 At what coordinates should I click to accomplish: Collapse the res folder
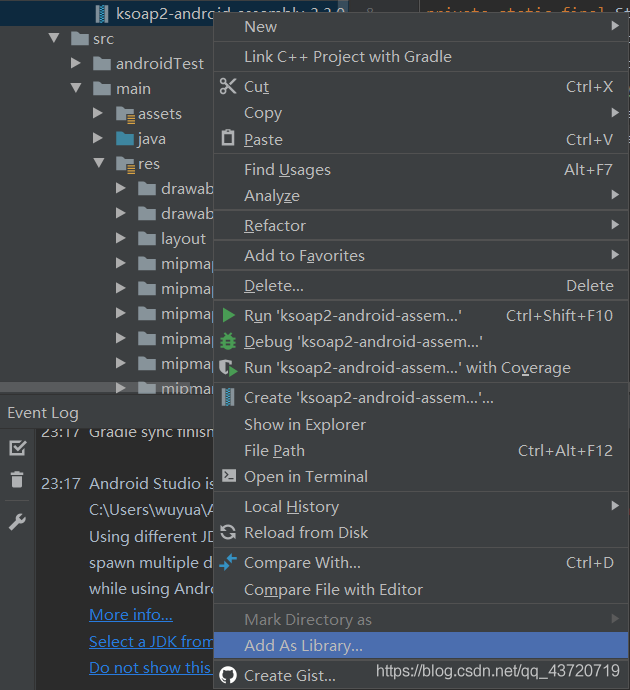point(99,163)
